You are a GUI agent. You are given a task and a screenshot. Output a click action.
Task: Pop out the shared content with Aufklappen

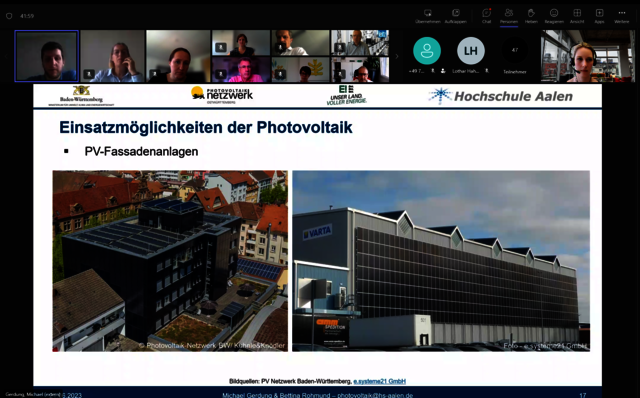click(456, 16)
